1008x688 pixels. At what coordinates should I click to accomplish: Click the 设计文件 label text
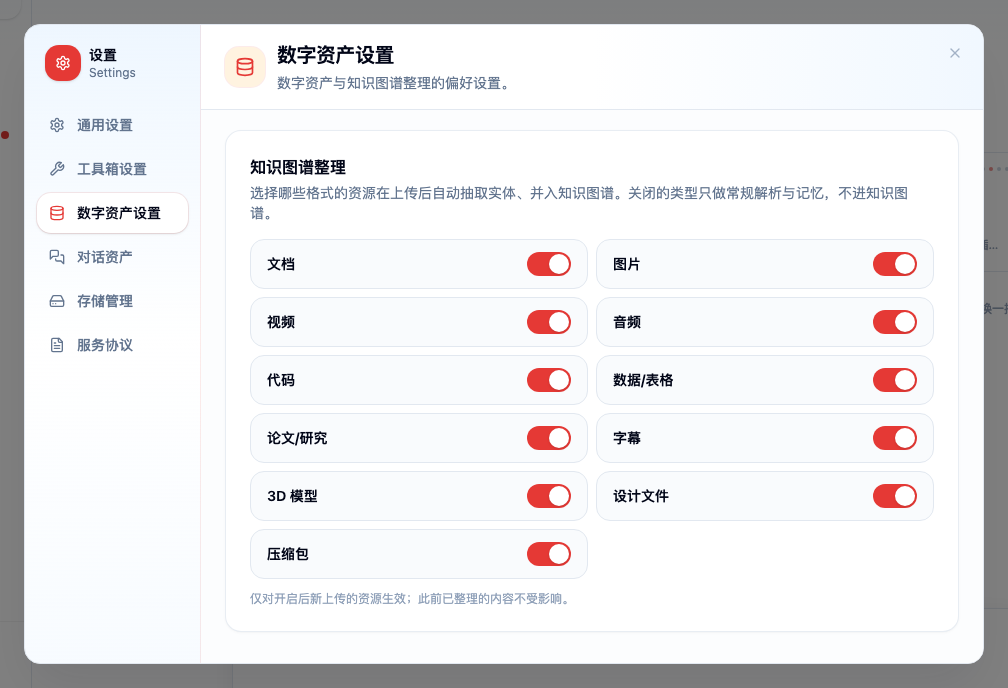[x=641, y=496]
